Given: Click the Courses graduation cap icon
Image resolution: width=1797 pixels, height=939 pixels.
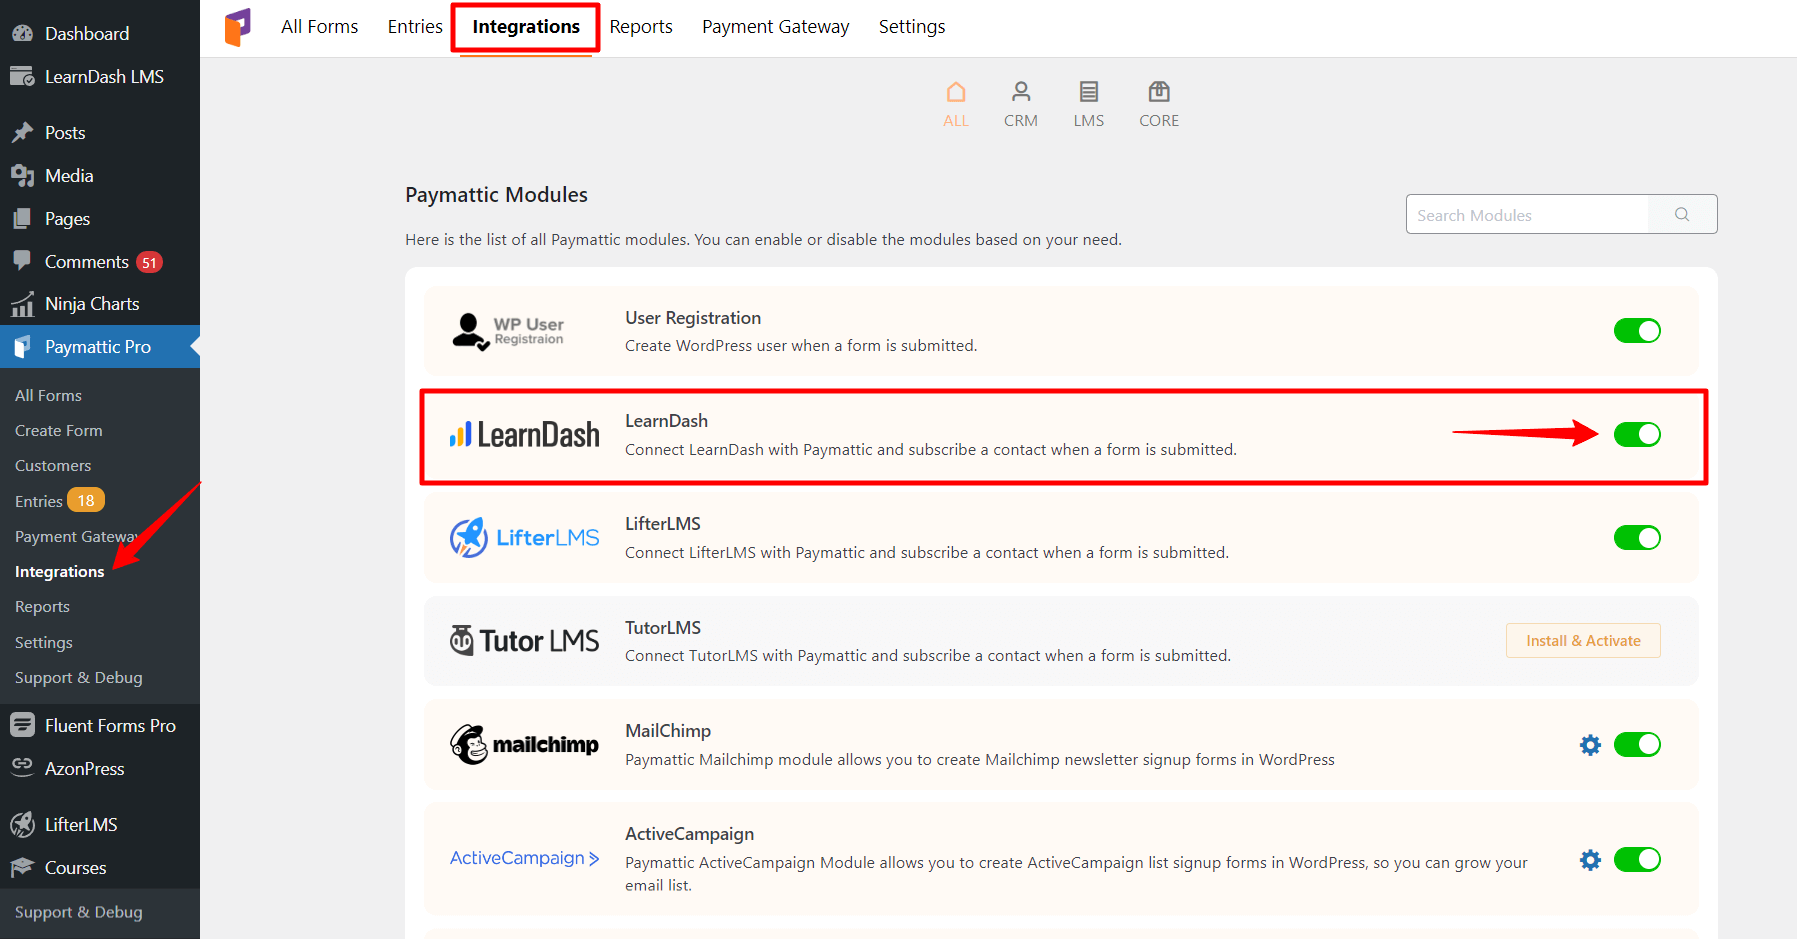Looking at the screenshot, I should click(x=22, y=867).
